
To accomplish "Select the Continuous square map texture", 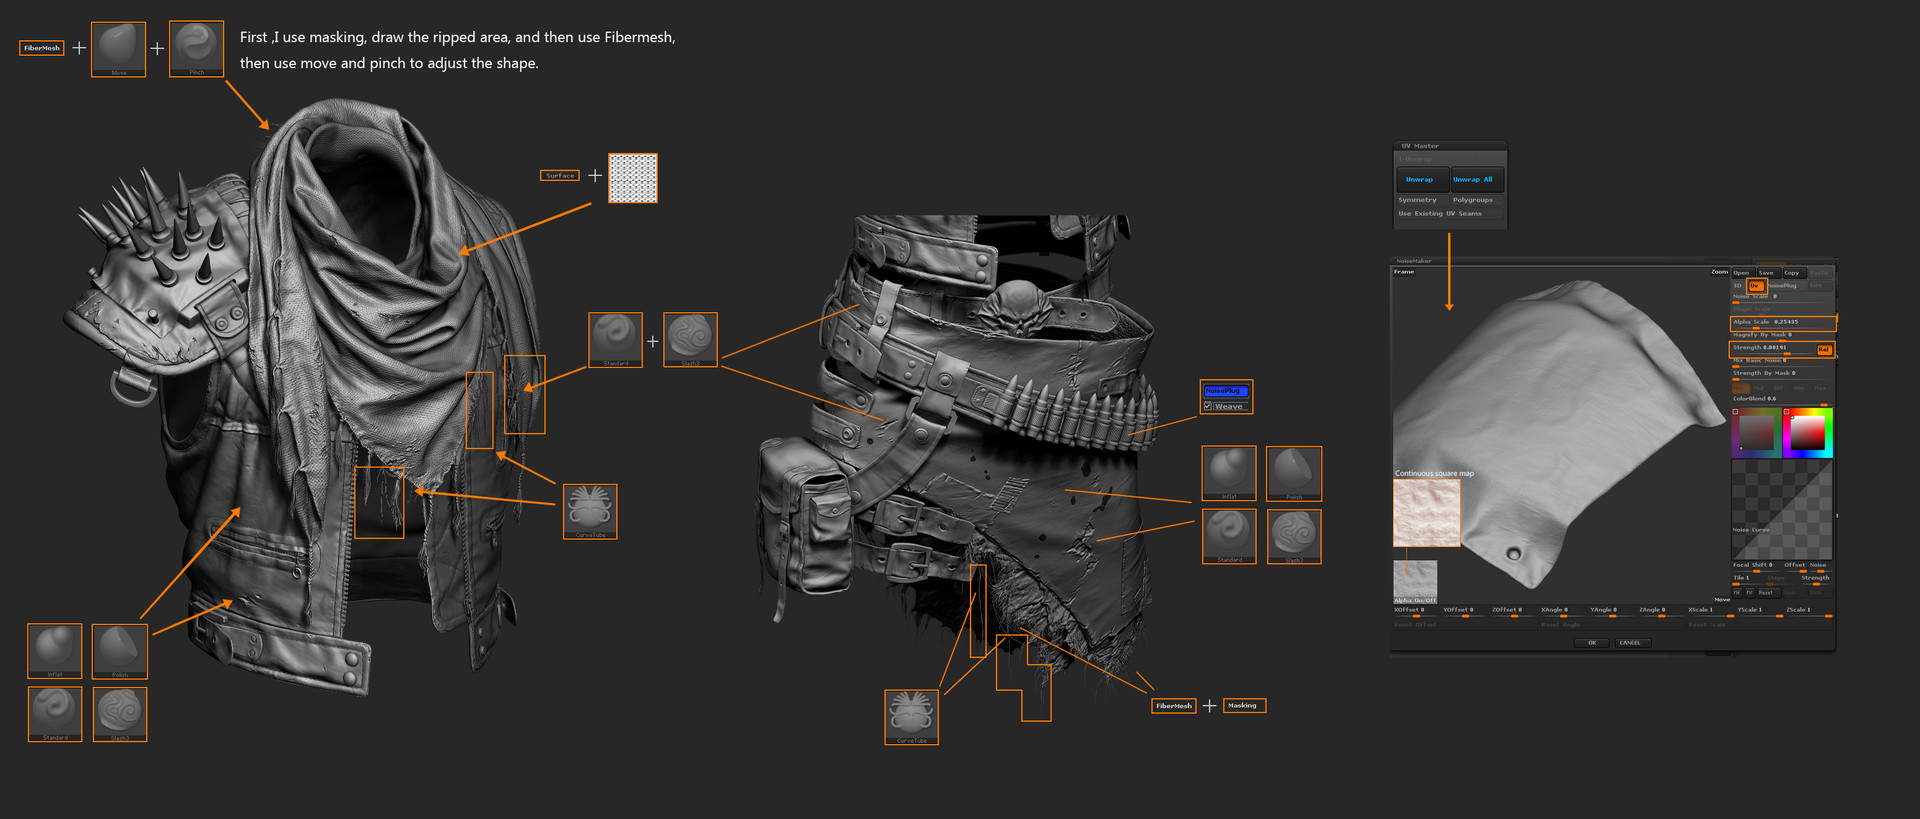I will (x=1427, y=512).
